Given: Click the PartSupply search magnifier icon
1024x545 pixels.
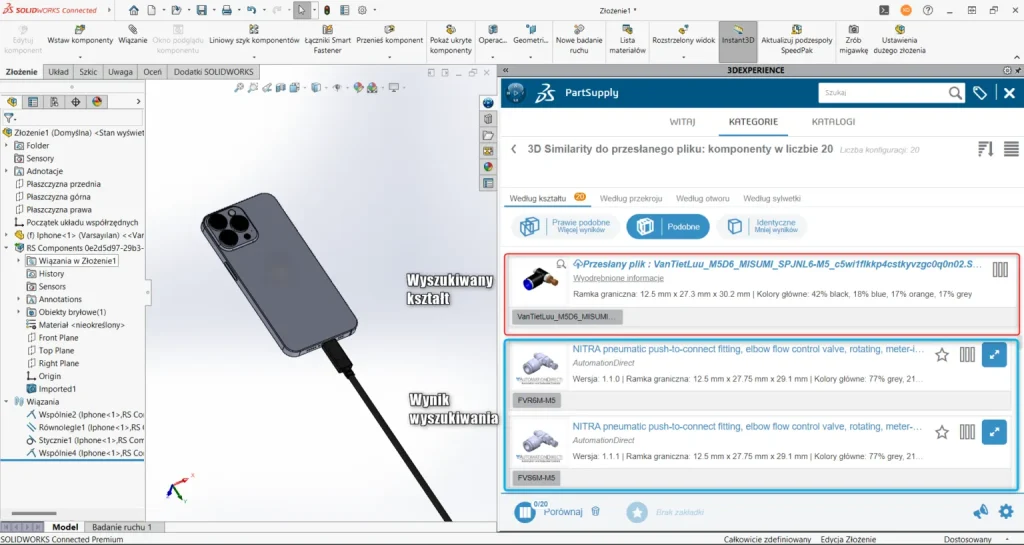Looking at the screenshot, I should pyautogui.click(x=955, y=93).
